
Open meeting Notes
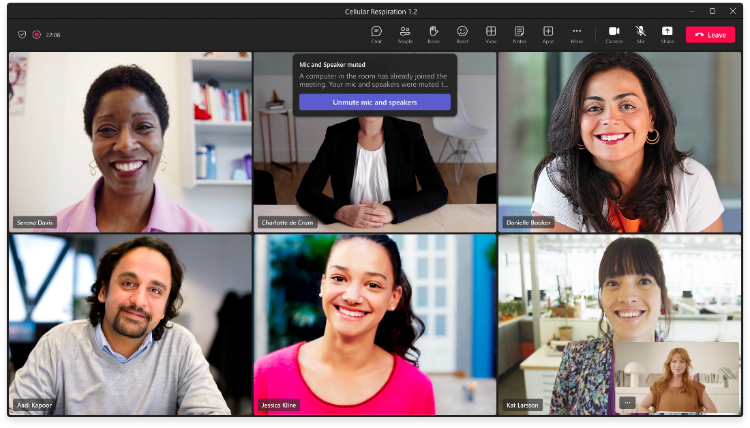point(519,34)
